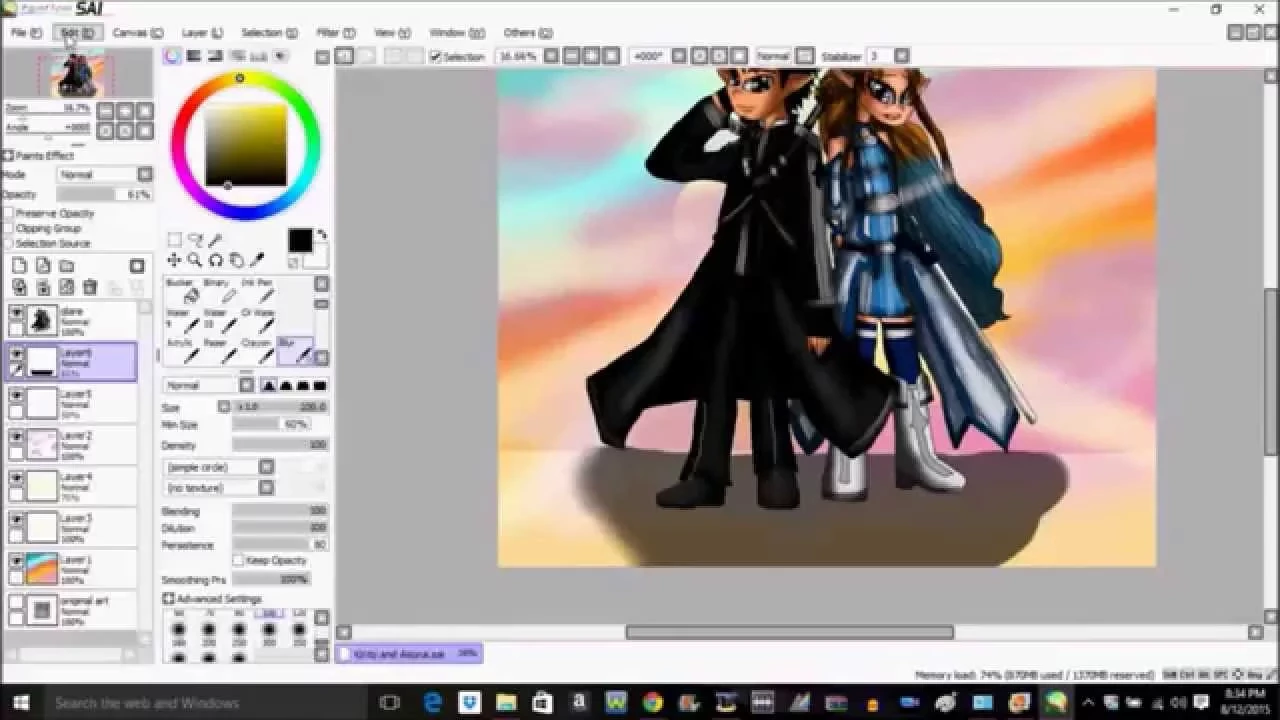Viewport: 1280px width, 720px height.
Task: Adjust the brush Density slider
Action: point(280,445)
